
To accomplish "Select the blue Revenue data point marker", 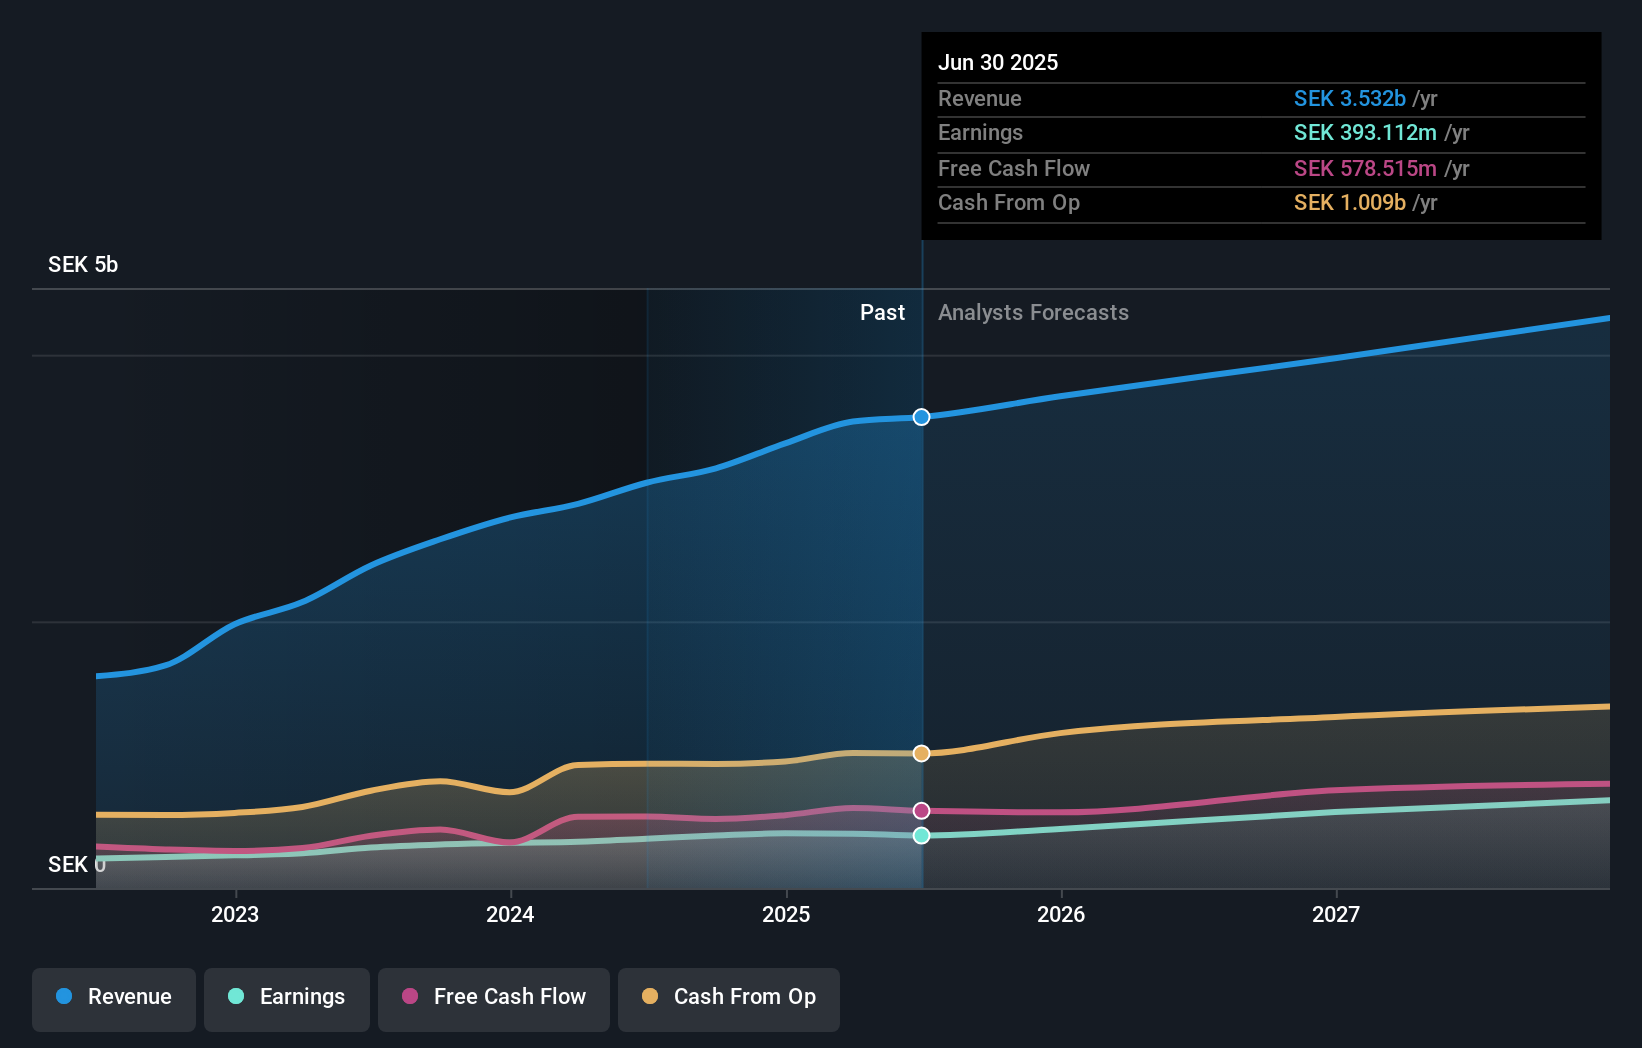I will point(921,417).
